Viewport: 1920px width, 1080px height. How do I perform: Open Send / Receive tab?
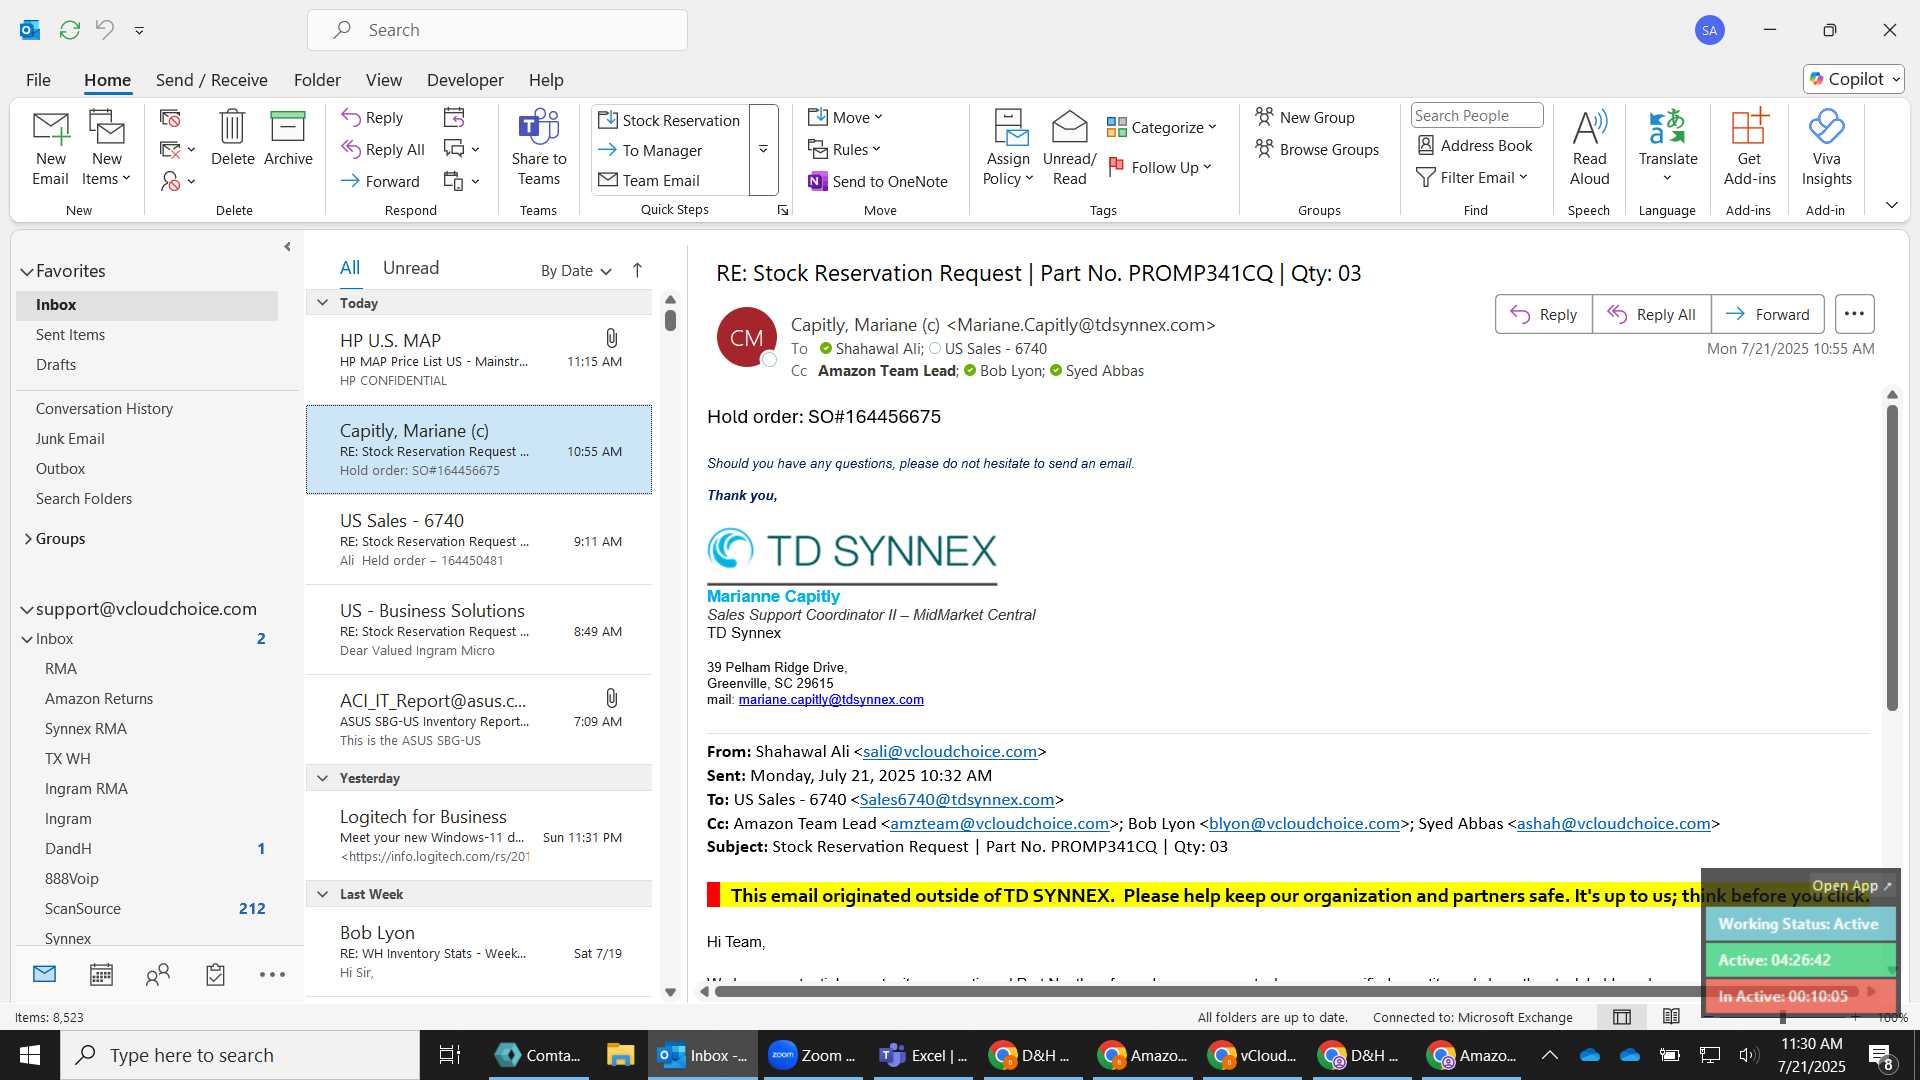click(x=211, y=80)
